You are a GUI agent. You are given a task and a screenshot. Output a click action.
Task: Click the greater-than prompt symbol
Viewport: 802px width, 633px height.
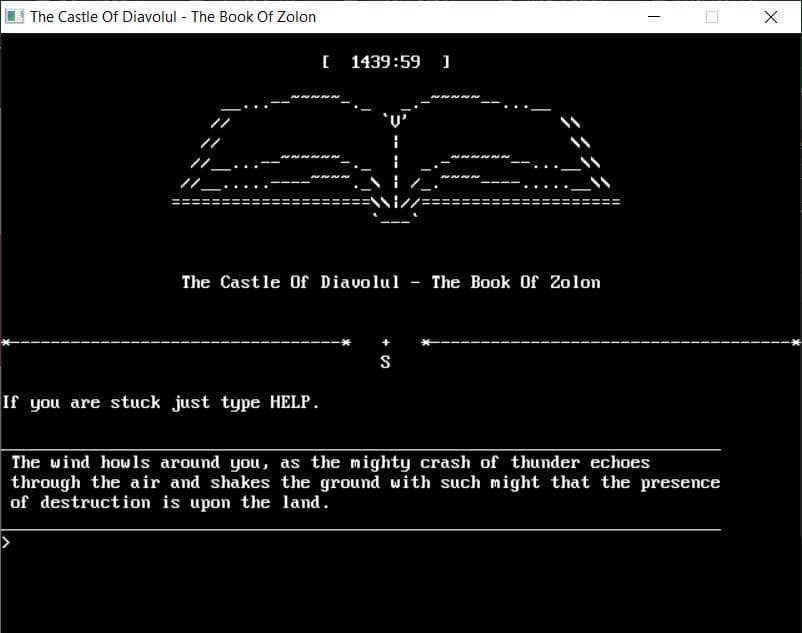point(6,542)
